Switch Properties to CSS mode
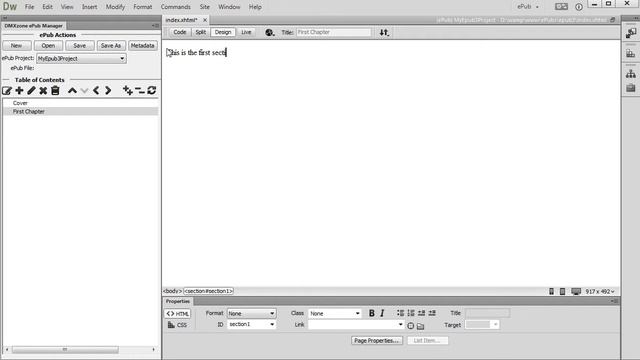640x360 pixels. pyautogui.click(x=178, y=325)
